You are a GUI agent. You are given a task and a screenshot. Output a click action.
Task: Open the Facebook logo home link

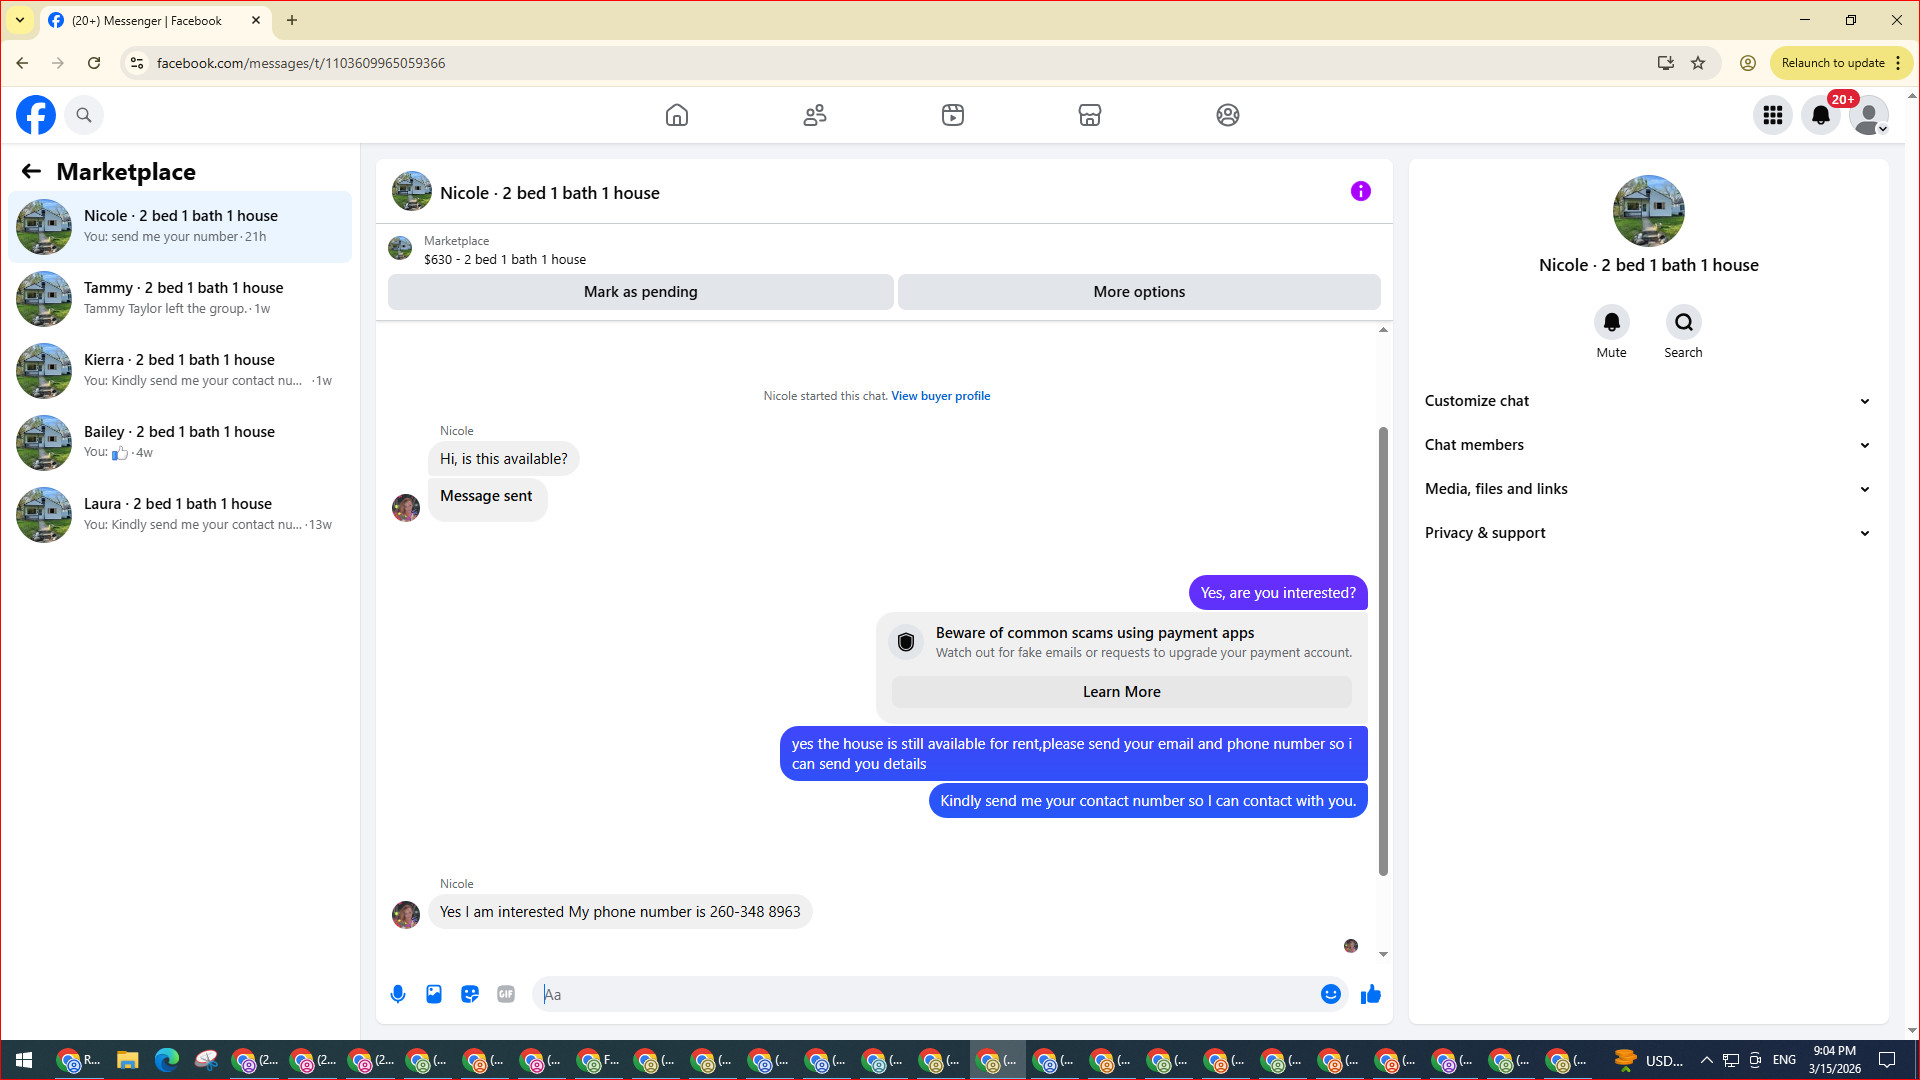point(36,115)
